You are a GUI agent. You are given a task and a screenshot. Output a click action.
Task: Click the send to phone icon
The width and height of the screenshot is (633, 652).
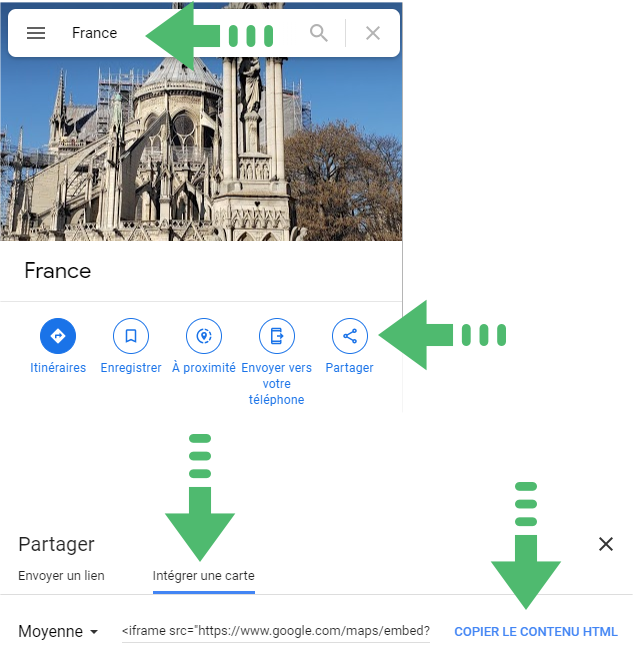coord(277,336)
